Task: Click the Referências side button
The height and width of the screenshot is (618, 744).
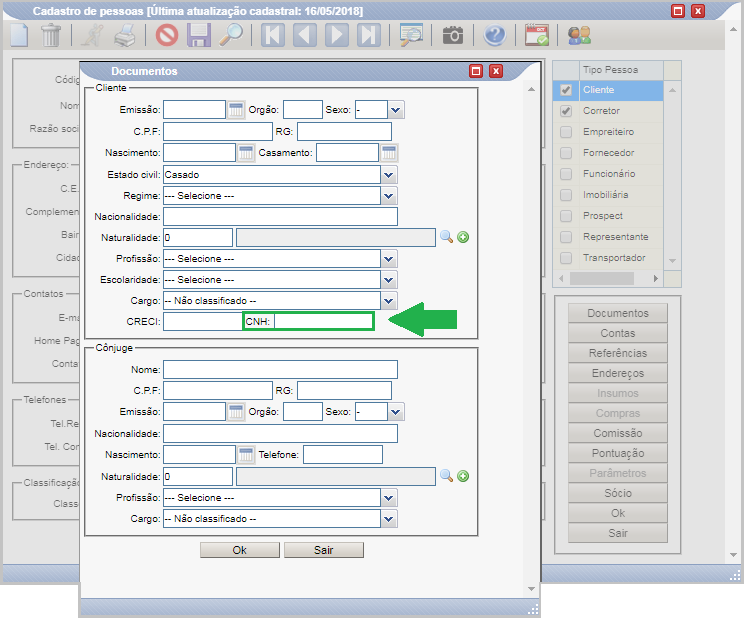Action: (x=618, y=353)
